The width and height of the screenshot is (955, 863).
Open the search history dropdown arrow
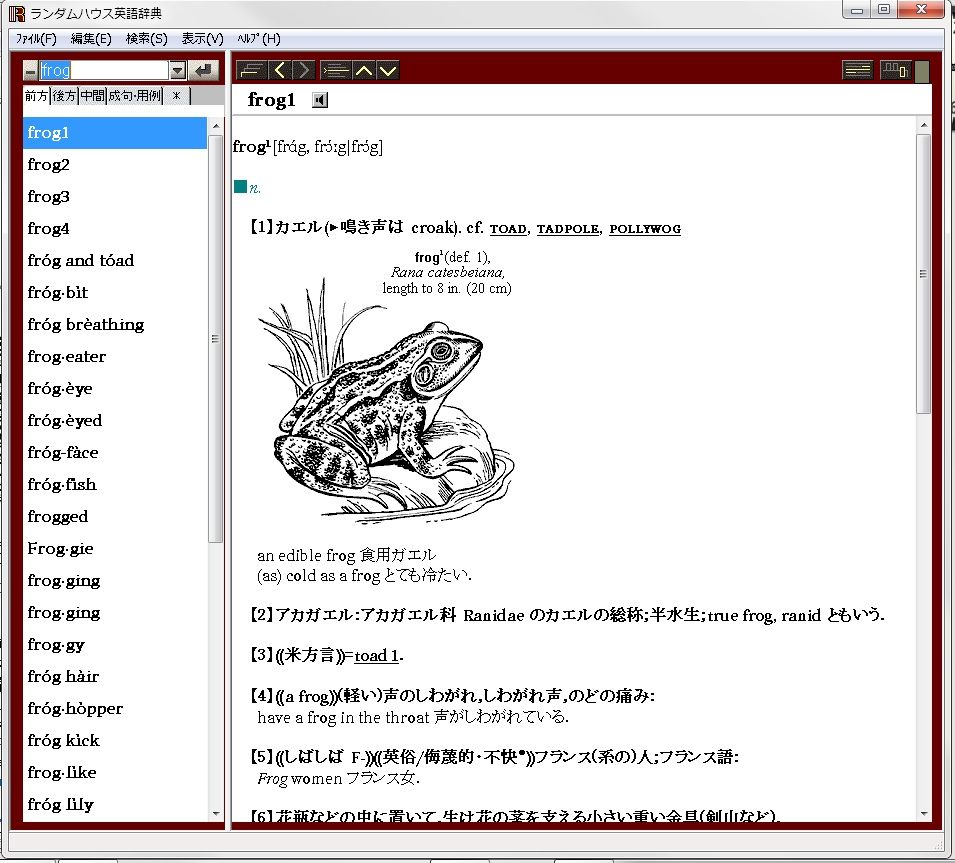[x=177, y=71]
